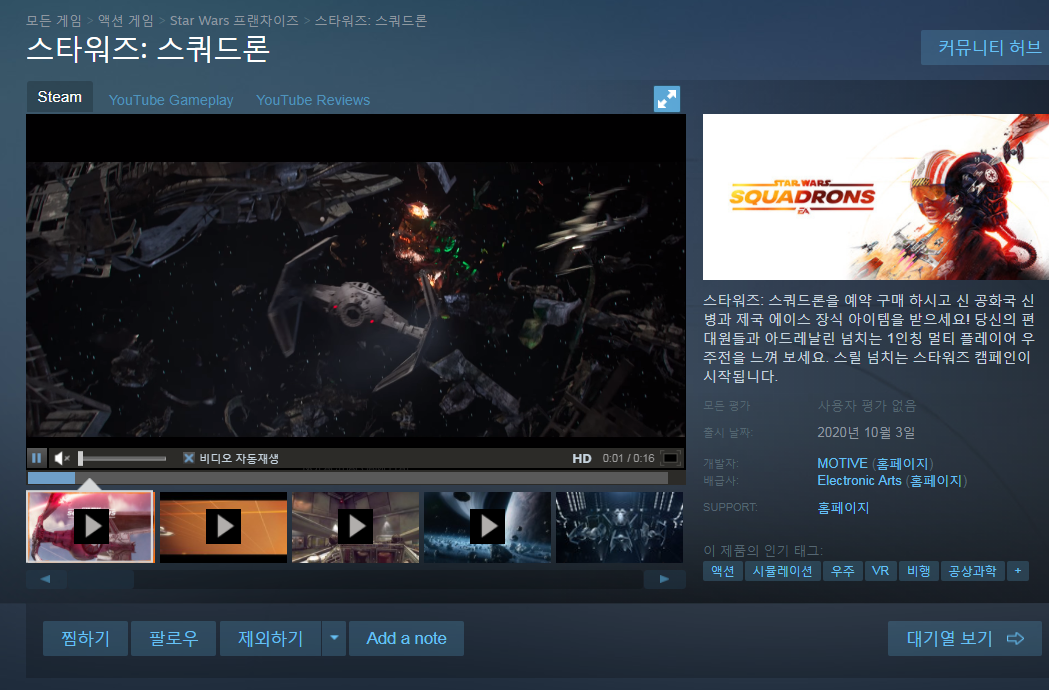
Task: Open the SUPPORT 홈페이지 link
Action: 843,508
